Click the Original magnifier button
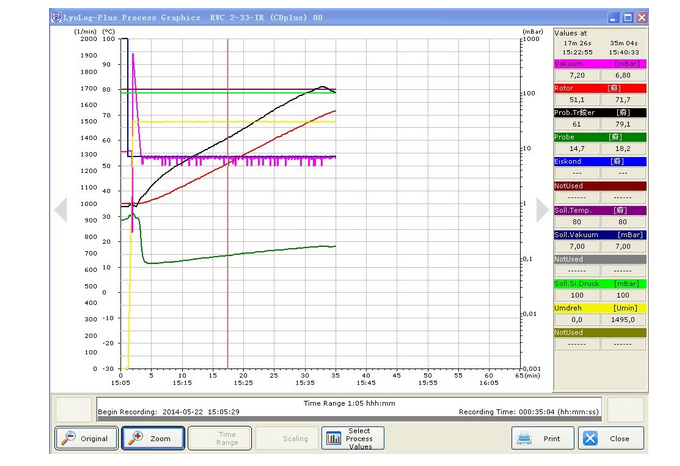Viewport: 680px width, 466px height. click(84, 438)
